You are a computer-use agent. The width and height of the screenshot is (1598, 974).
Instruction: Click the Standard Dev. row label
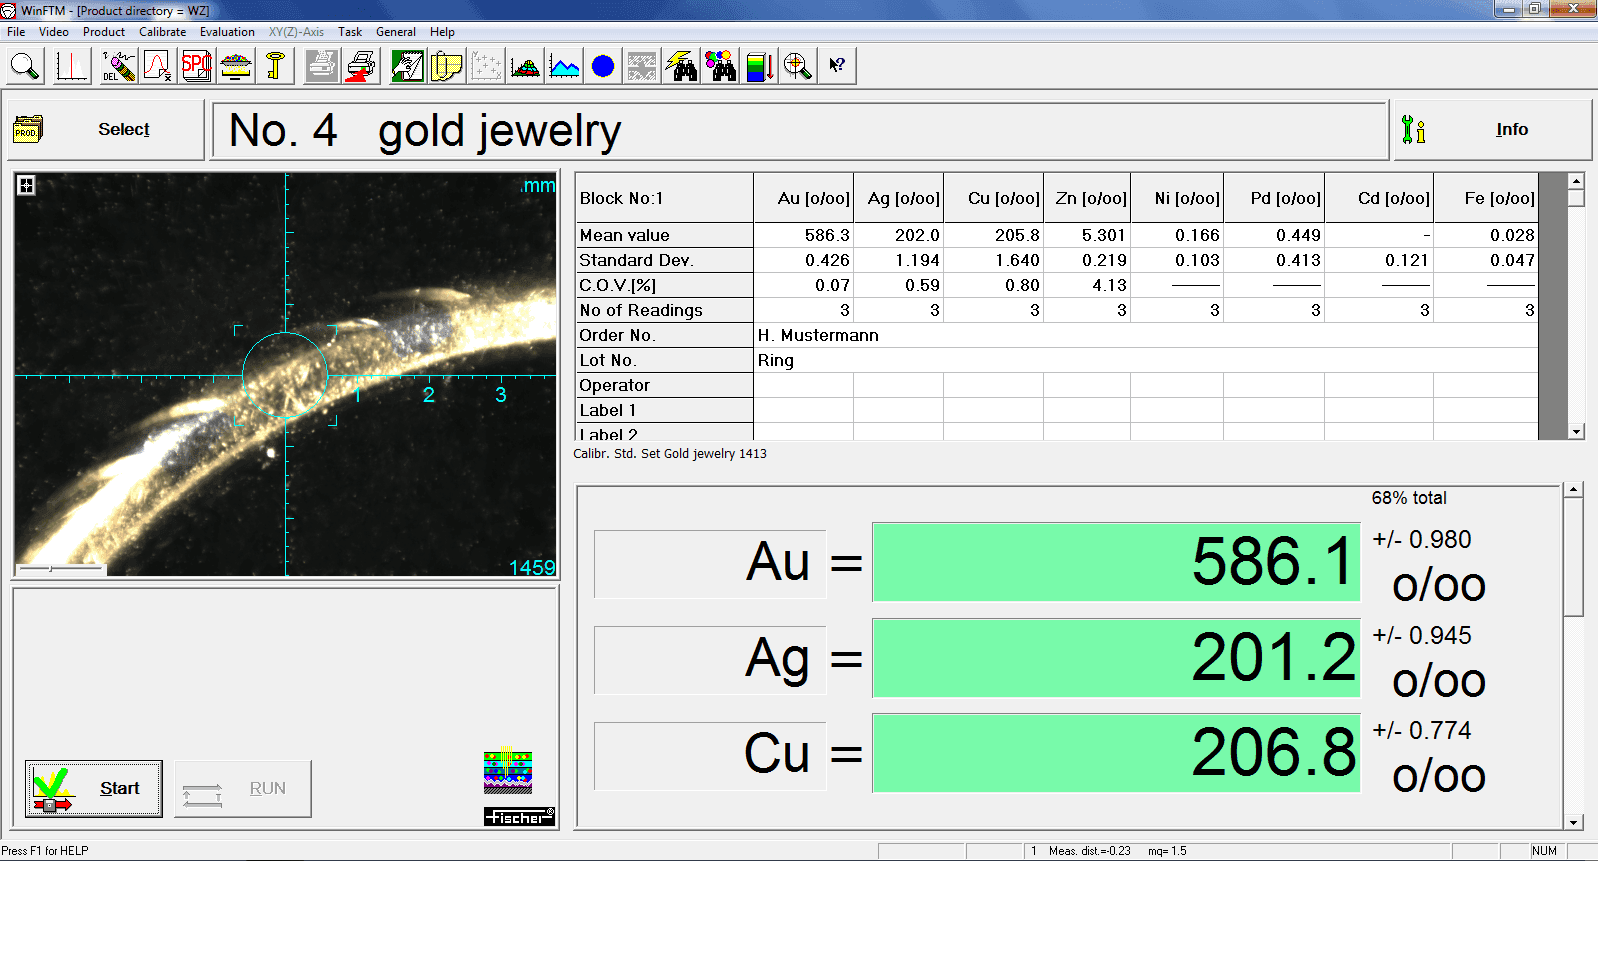coord(664,260)
